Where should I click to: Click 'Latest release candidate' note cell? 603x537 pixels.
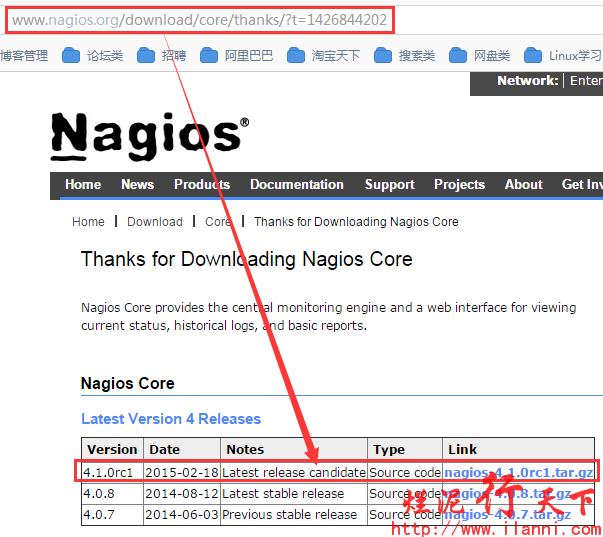pyautogui.click(x=294, y=472)
